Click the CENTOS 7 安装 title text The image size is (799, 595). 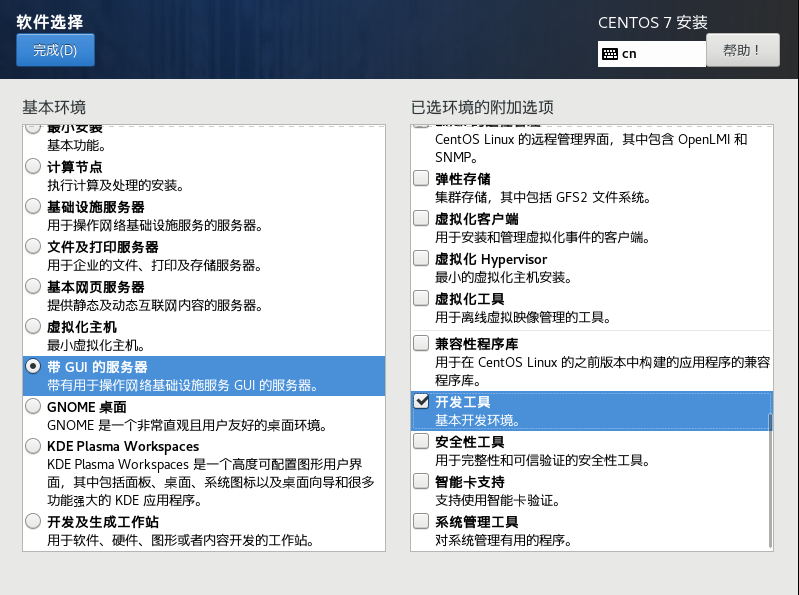coord(653,22)
